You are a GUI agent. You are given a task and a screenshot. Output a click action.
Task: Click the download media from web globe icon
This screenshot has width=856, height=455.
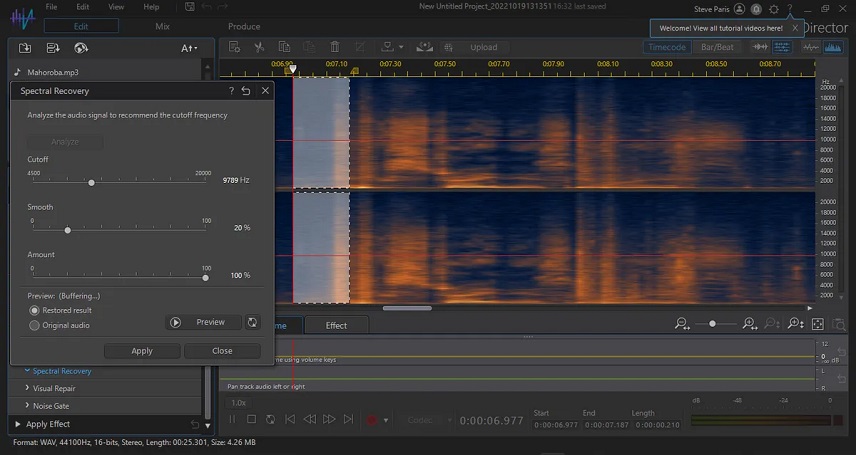(x=81, y=48)
